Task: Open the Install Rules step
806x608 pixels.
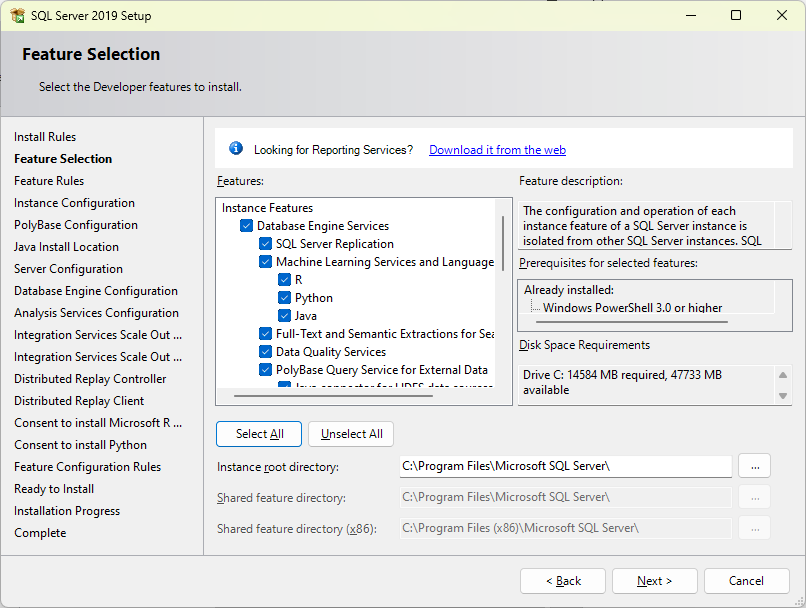Action: (45, 137)
